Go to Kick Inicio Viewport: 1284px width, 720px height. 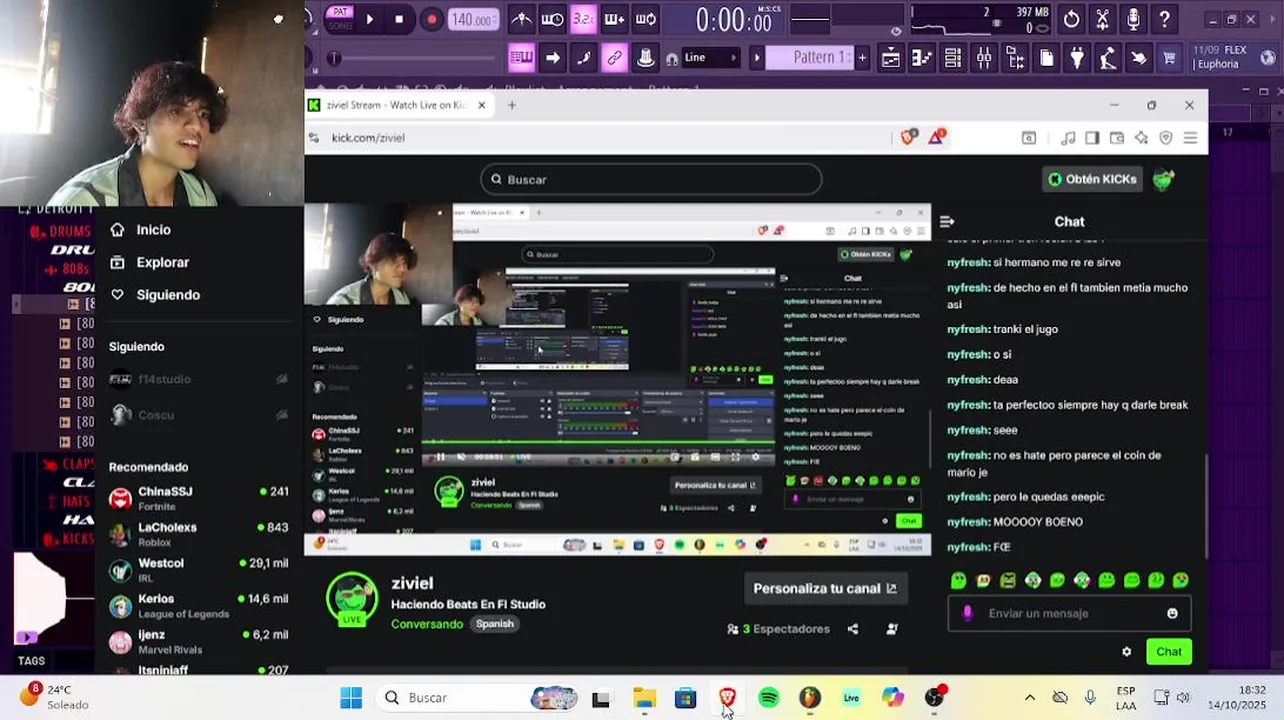(x=141, y=230)
